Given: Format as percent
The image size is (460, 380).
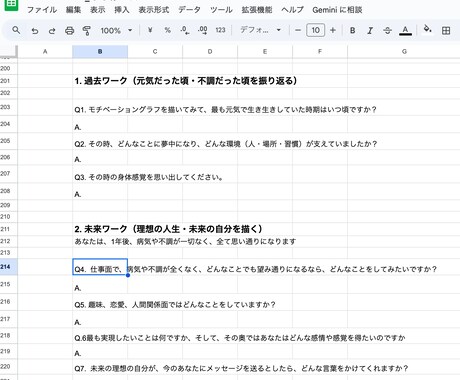Looking at the screenshot, I should [x=167, y=30].
